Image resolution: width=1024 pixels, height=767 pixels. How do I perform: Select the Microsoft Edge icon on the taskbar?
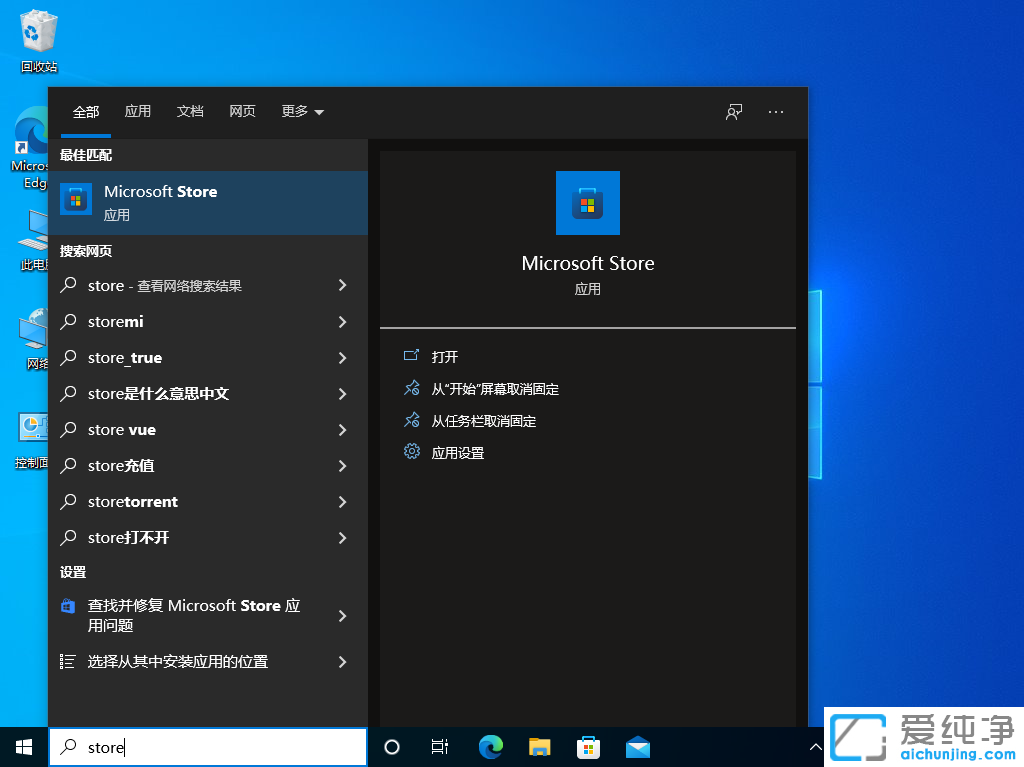490,747
